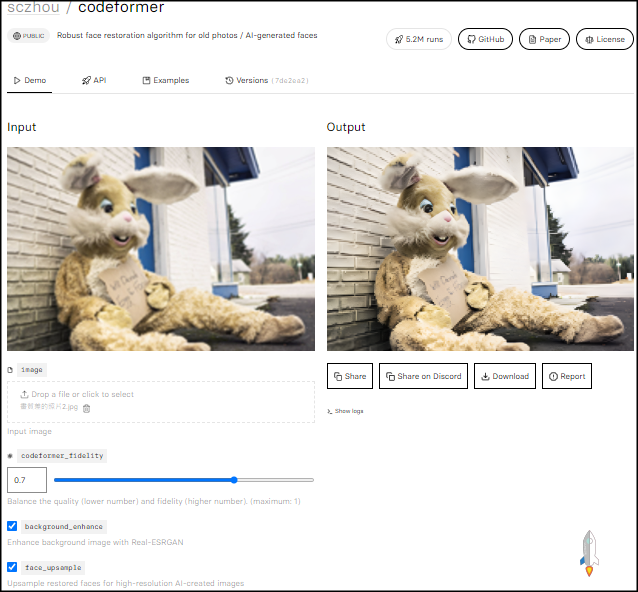Open the Paper link button
The image size is (638, 592).
pyautogui.click(x=544, y=39)
